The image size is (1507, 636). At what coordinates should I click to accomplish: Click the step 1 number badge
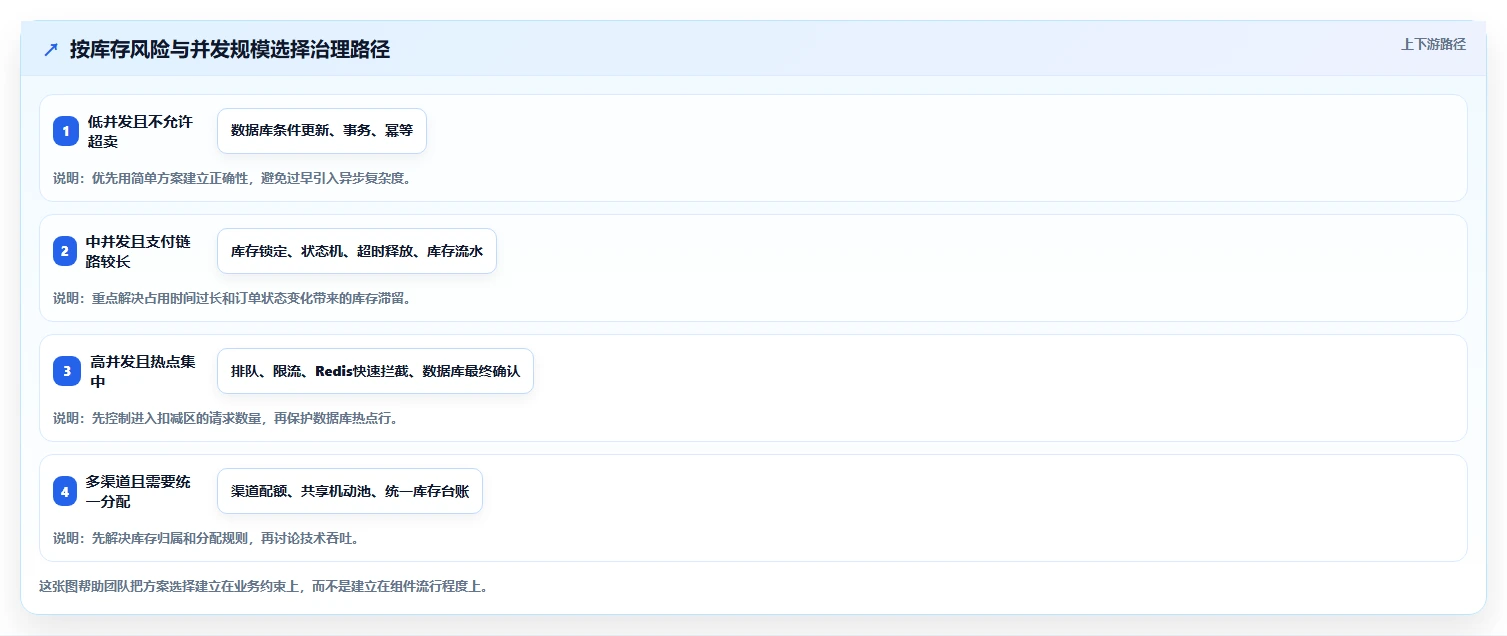click(x=66, y=131)
